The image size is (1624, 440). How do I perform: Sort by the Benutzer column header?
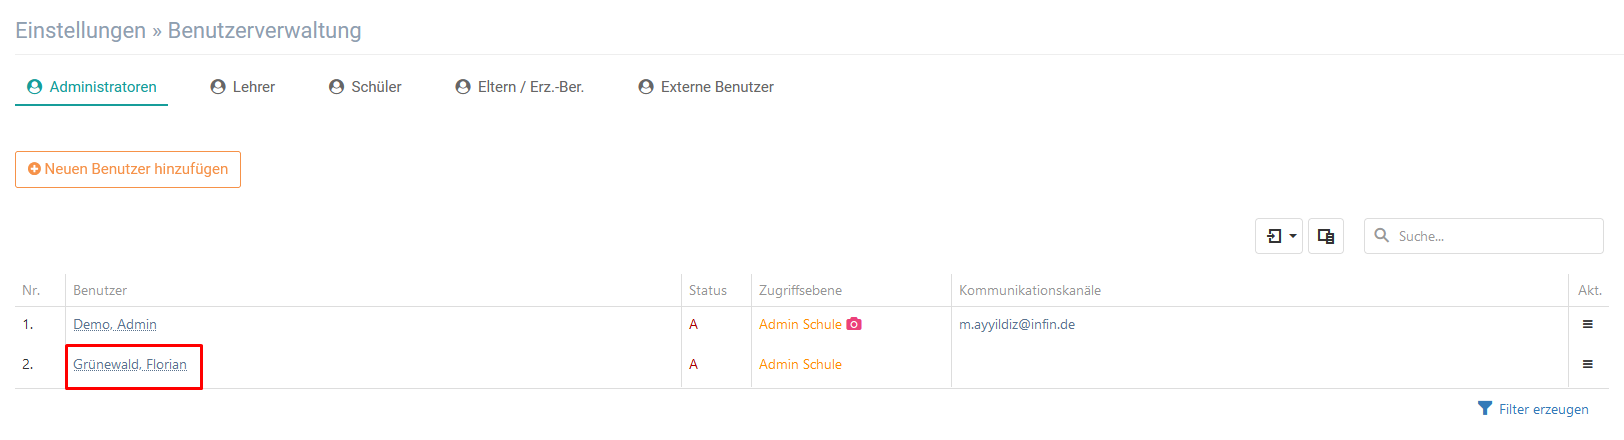click(100, 290)
